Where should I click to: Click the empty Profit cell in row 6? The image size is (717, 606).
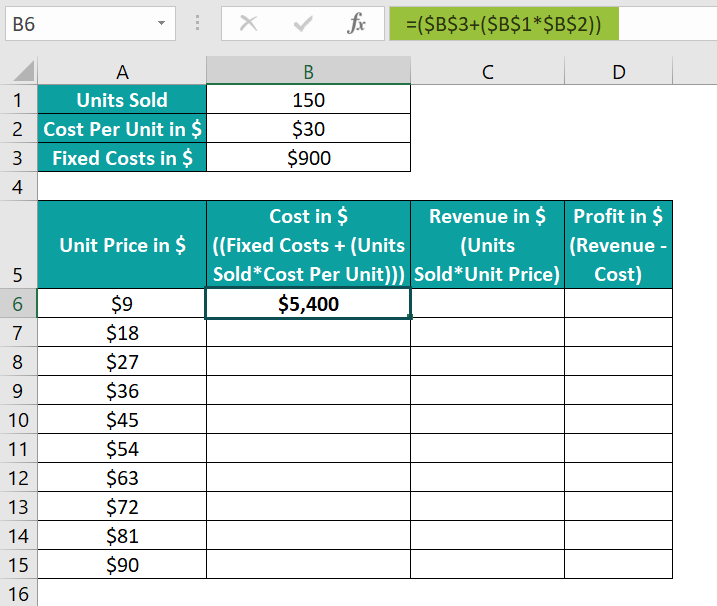pyautogui.click(x=618, y=304)
